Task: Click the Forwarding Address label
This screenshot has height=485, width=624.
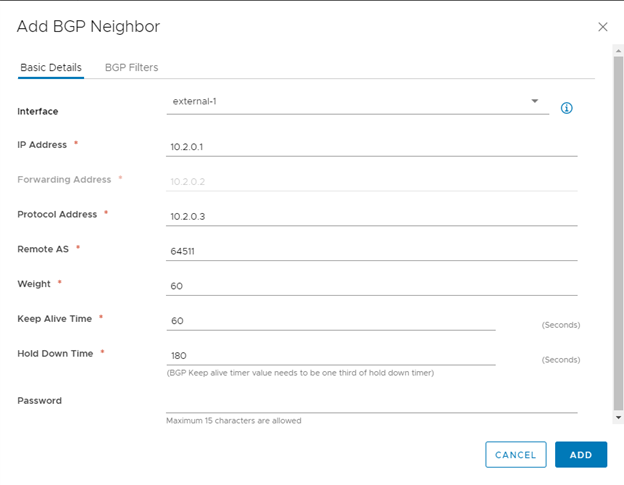Action: (64, 179)
